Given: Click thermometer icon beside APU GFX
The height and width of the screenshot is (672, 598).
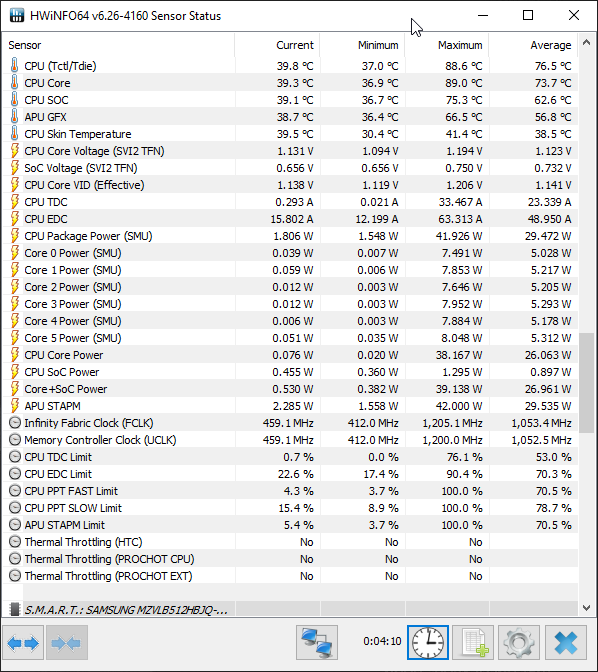Looking at the screenshot, I should click(15, 117).
